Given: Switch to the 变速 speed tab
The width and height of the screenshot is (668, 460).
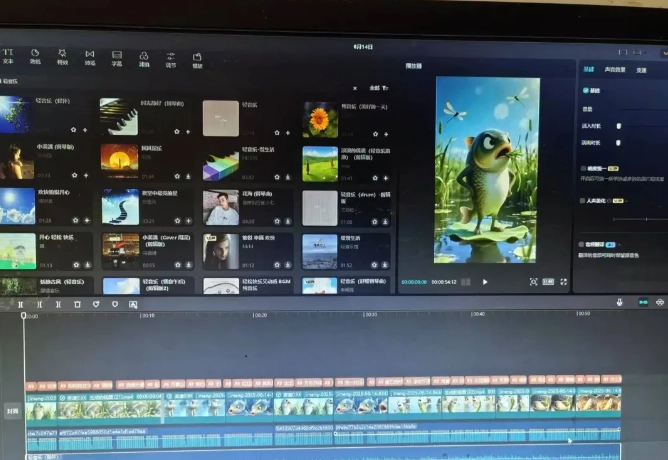Looking at the screenshot, I should pyautogui.click(x=641, y=70).
